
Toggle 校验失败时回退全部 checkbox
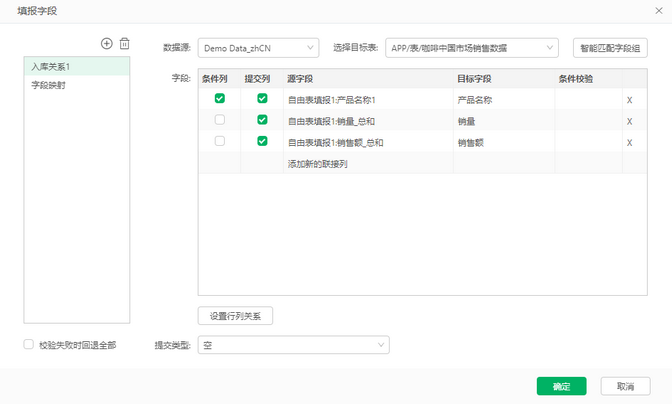pos(29,345)
